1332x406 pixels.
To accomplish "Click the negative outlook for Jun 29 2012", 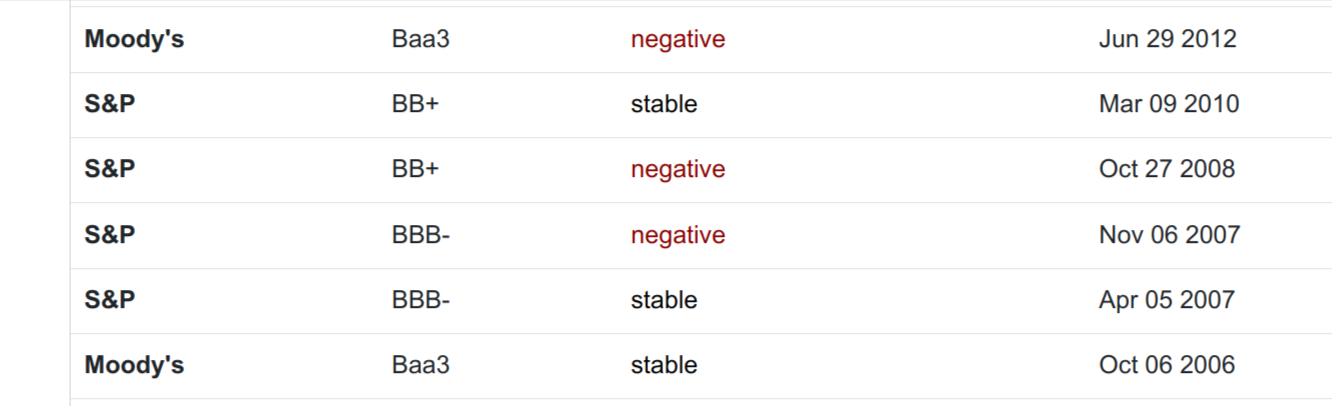I will [x=677, y=39].
